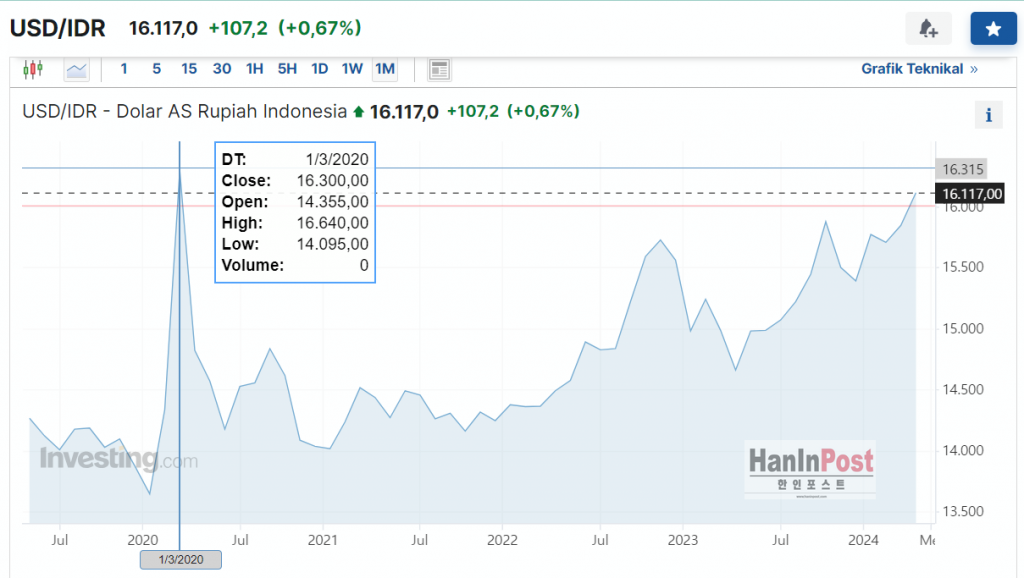Select the 5 minute interval
Viewport: 1024px width, 578px height.
156,69
